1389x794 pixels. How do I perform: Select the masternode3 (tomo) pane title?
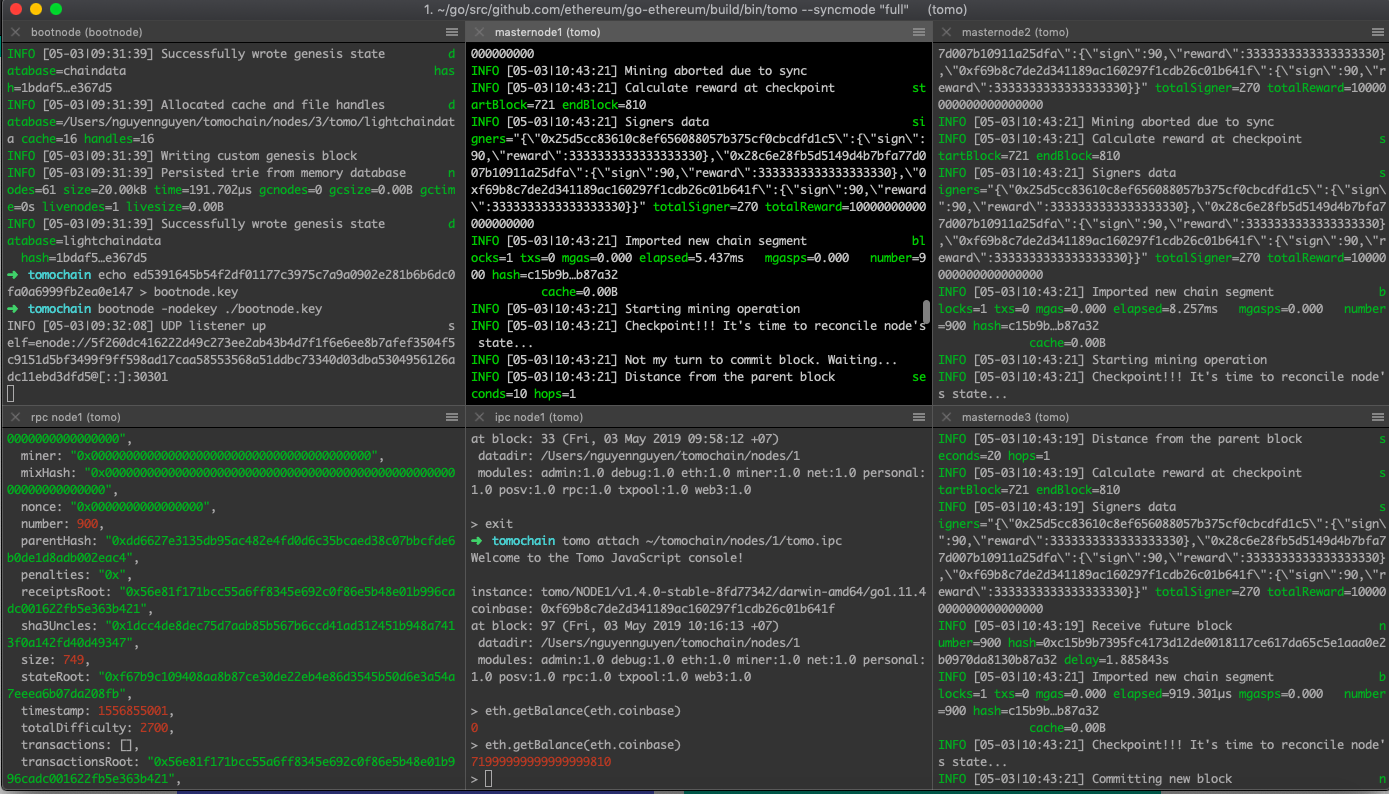1014,417
